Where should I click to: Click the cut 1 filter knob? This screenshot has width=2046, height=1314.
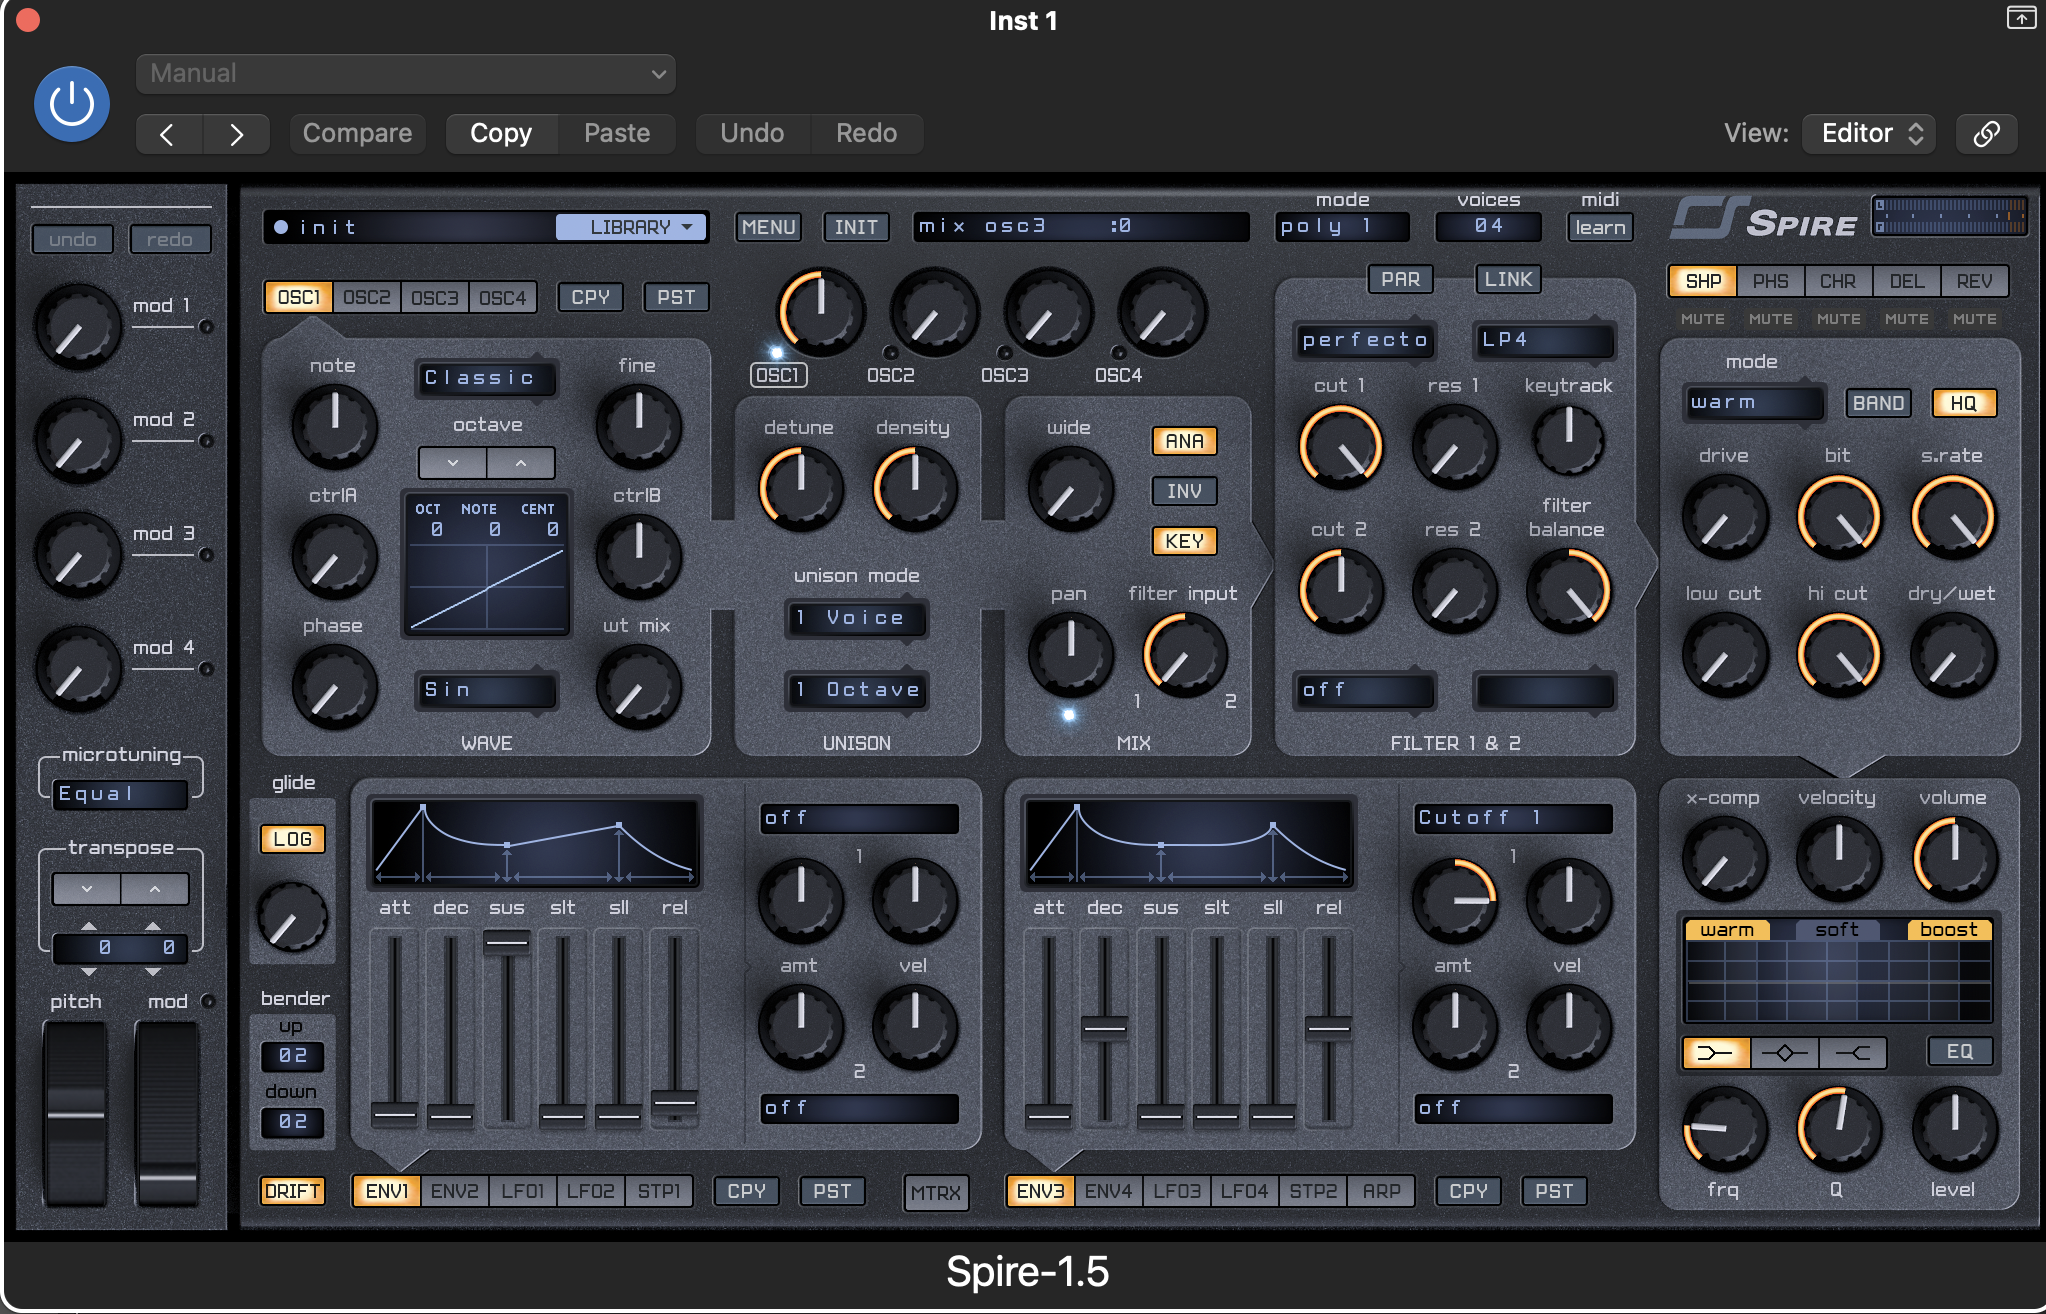coord(1341,447)
